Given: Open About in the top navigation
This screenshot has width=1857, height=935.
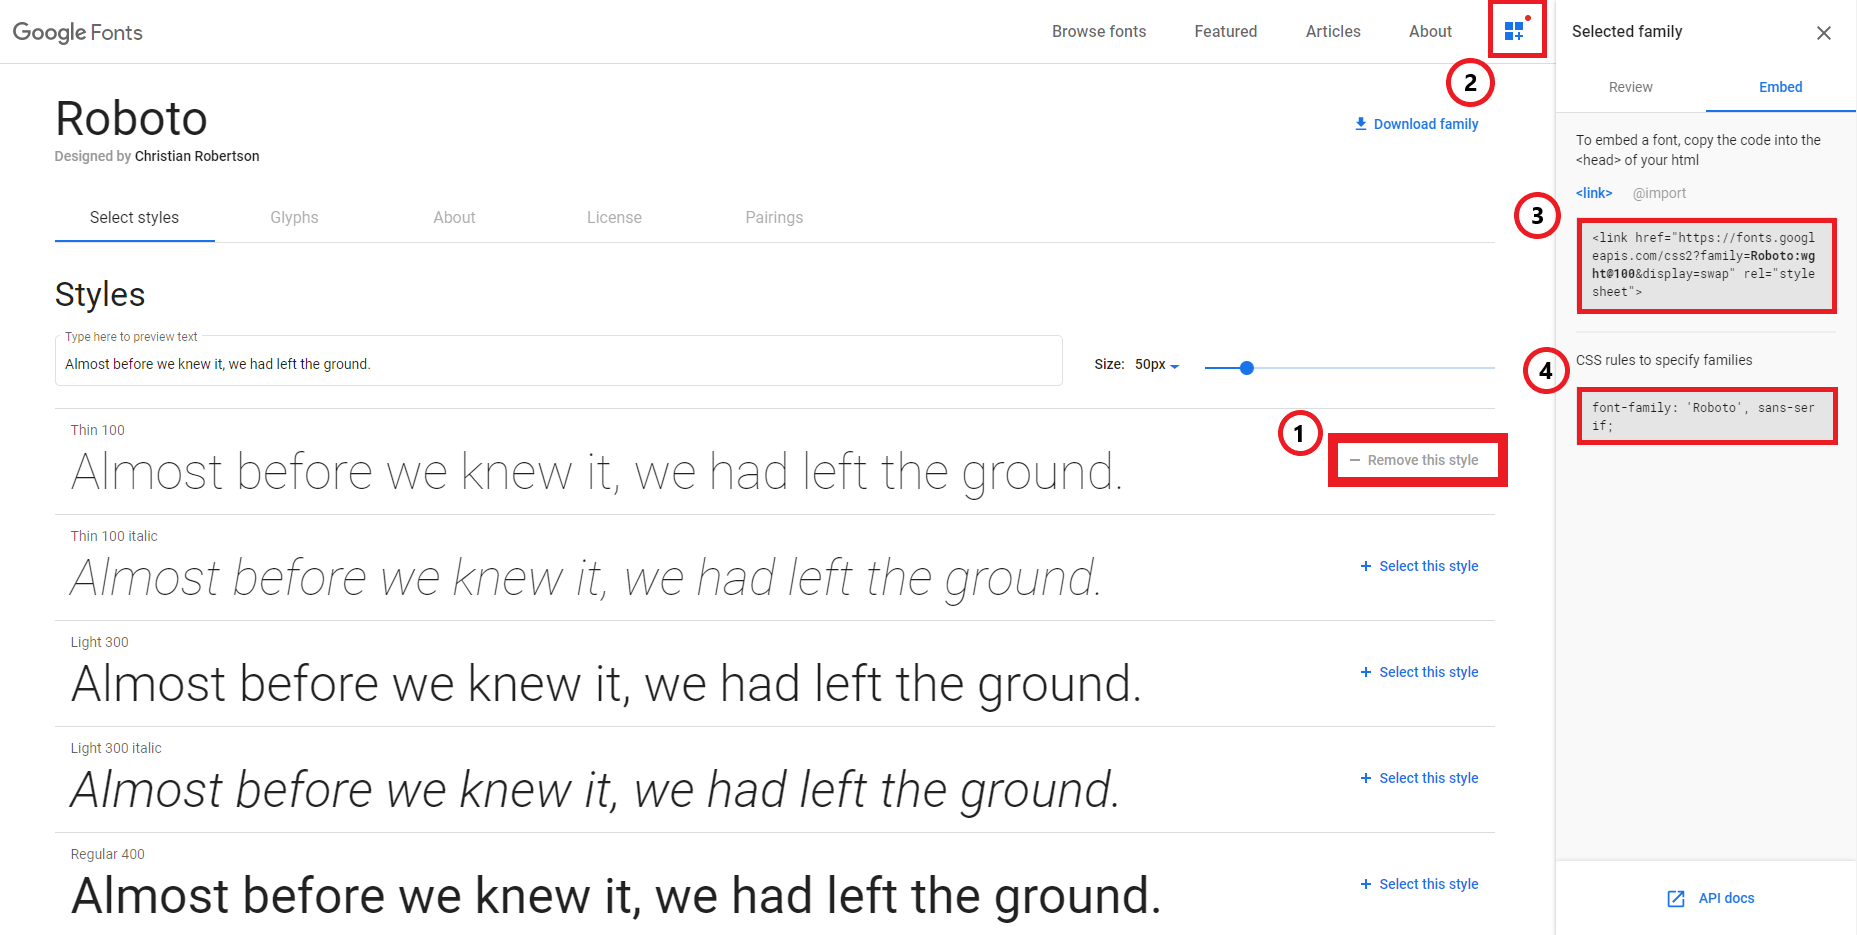Looking at the screenshot, I should [1430, 32].
